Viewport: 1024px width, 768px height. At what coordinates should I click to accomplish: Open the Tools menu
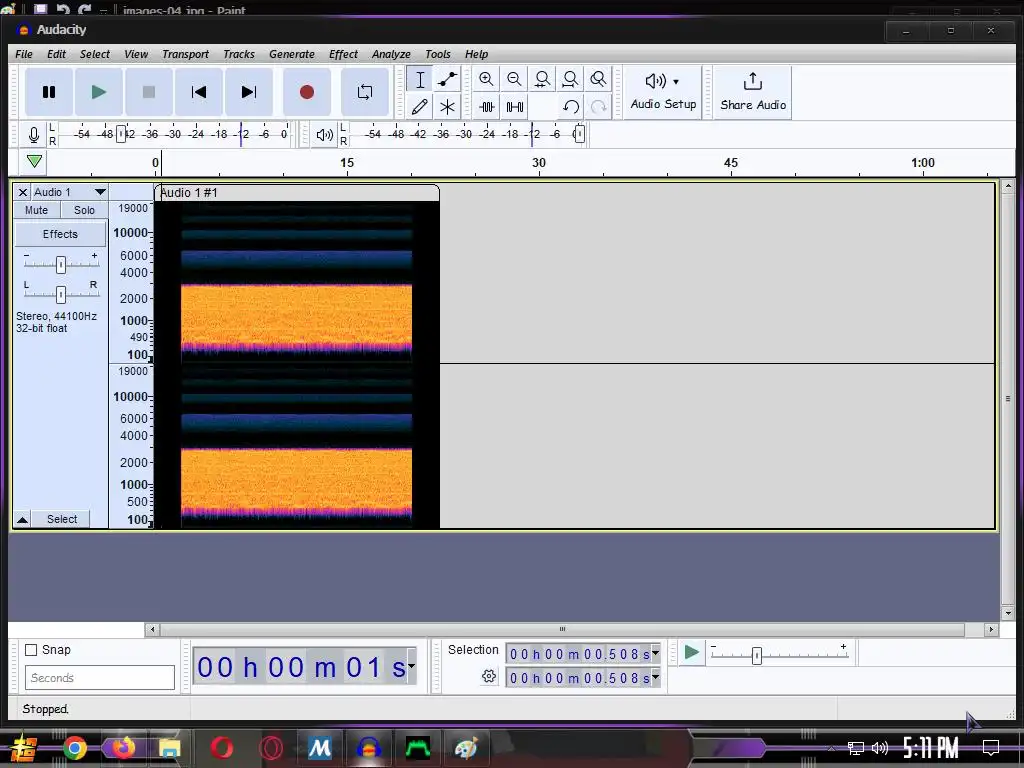click(438, 54)
